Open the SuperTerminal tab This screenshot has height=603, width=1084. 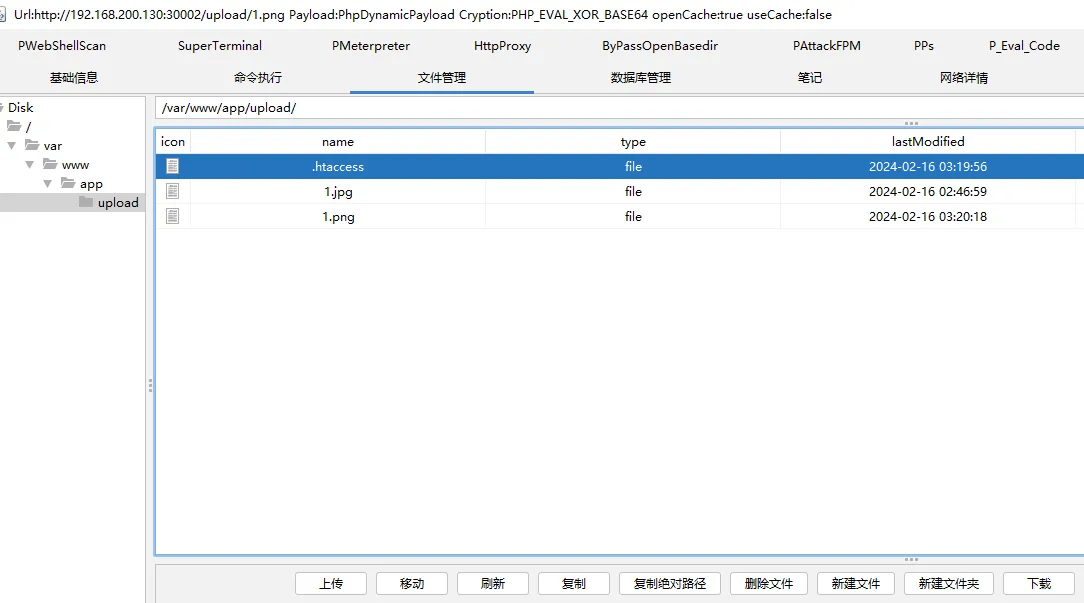[220, 46]
